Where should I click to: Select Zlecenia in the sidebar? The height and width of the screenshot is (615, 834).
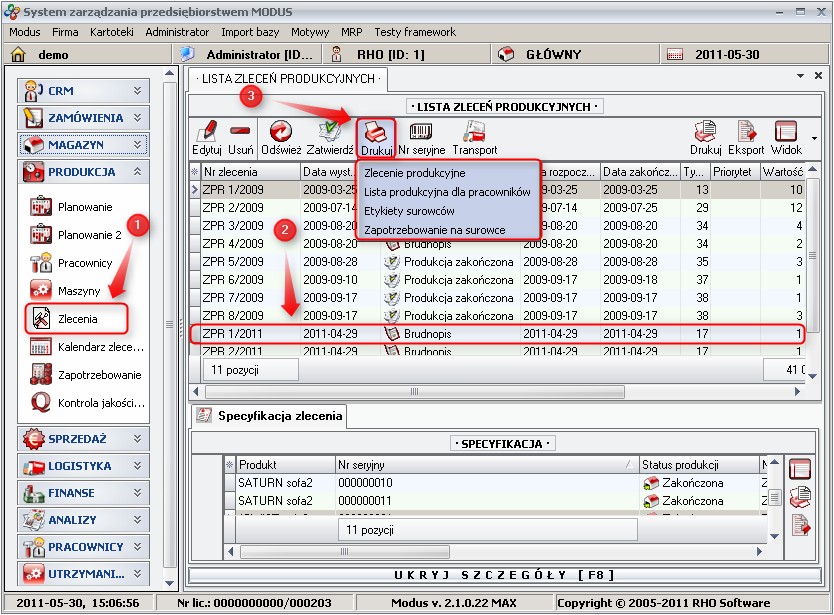tap(78, 319)
